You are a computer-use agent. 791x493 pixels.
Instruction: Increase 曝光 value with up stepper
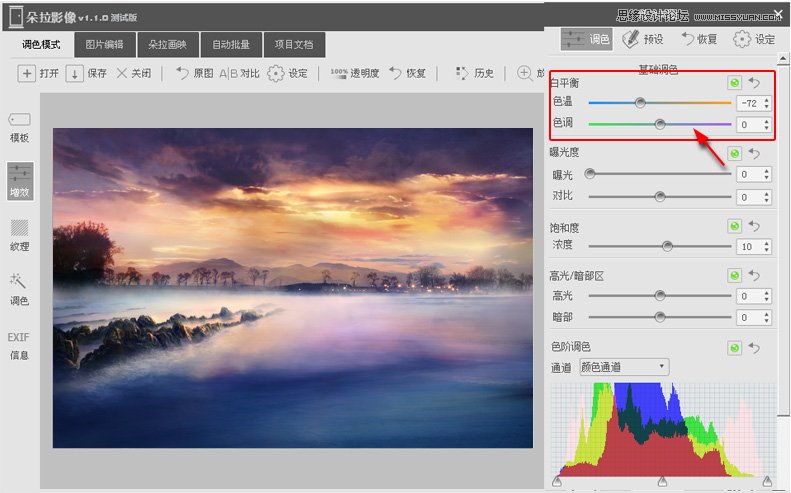767,171
